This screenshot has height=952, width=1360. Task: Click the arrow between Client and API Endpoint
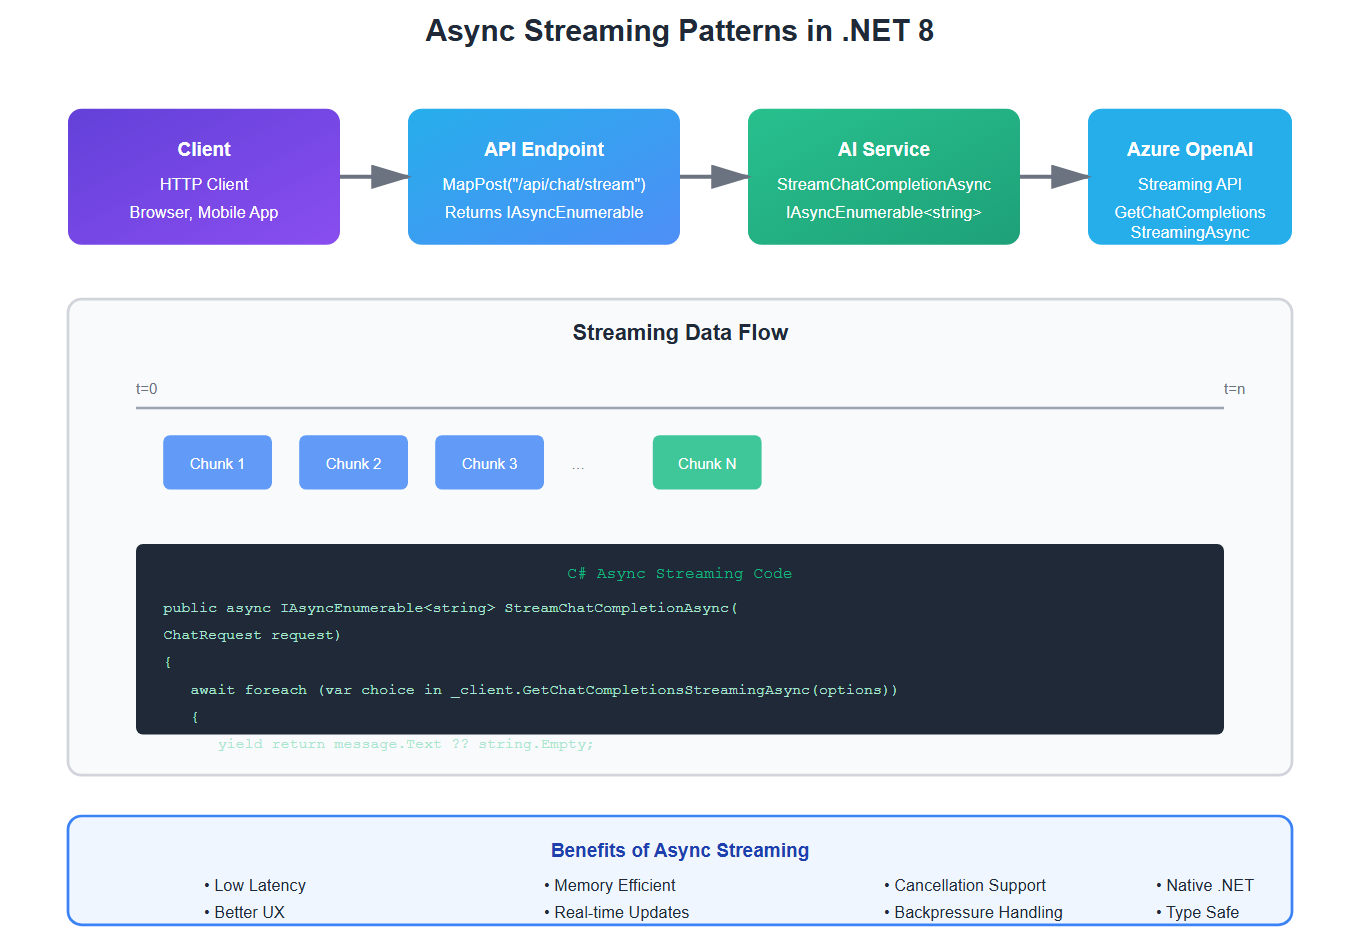point(374,177)
